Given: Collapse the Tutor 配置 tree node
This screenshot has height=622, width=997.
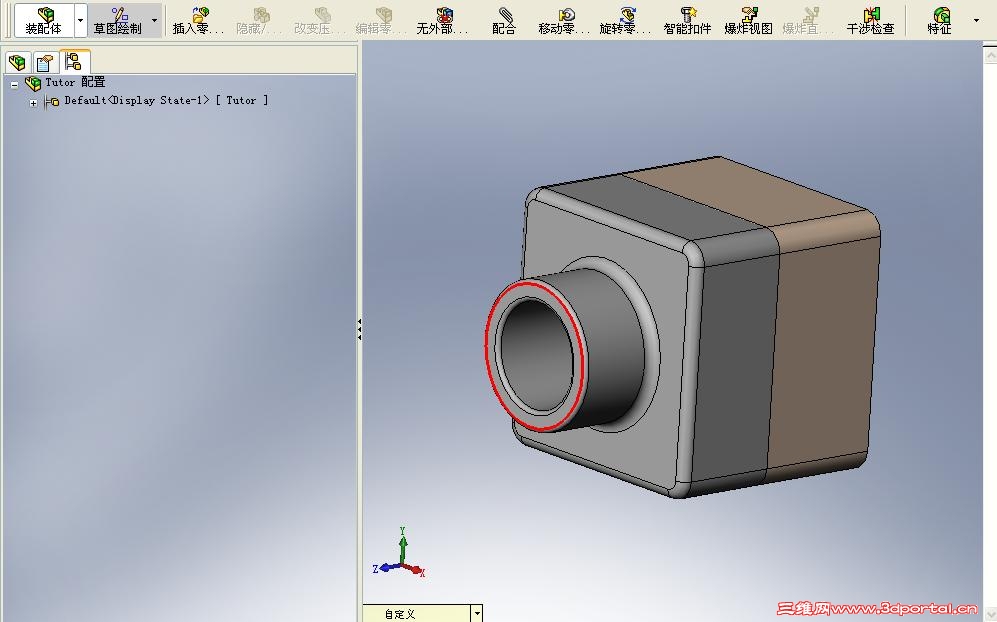Looking at the screenshot, I should 14,84.
